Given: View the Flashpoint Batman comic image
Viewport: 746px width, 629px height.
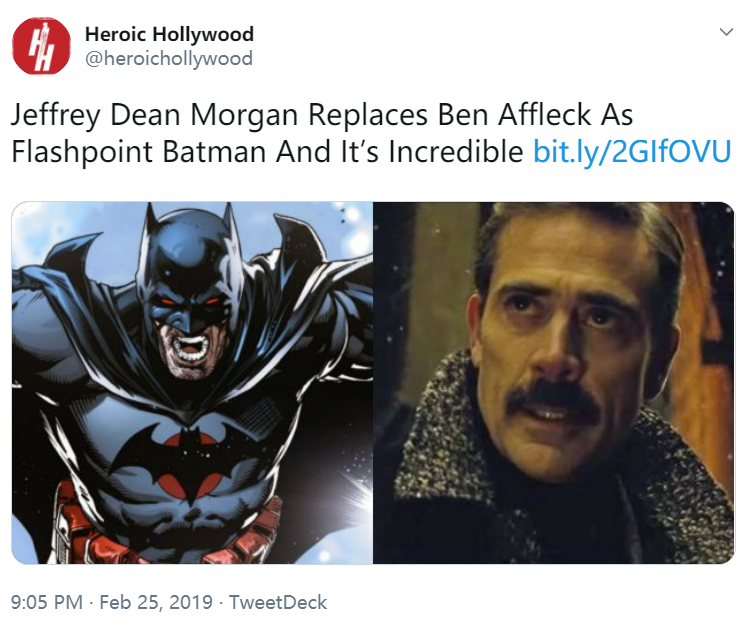Looking at the screenshot, I should (x=192, y=383).
